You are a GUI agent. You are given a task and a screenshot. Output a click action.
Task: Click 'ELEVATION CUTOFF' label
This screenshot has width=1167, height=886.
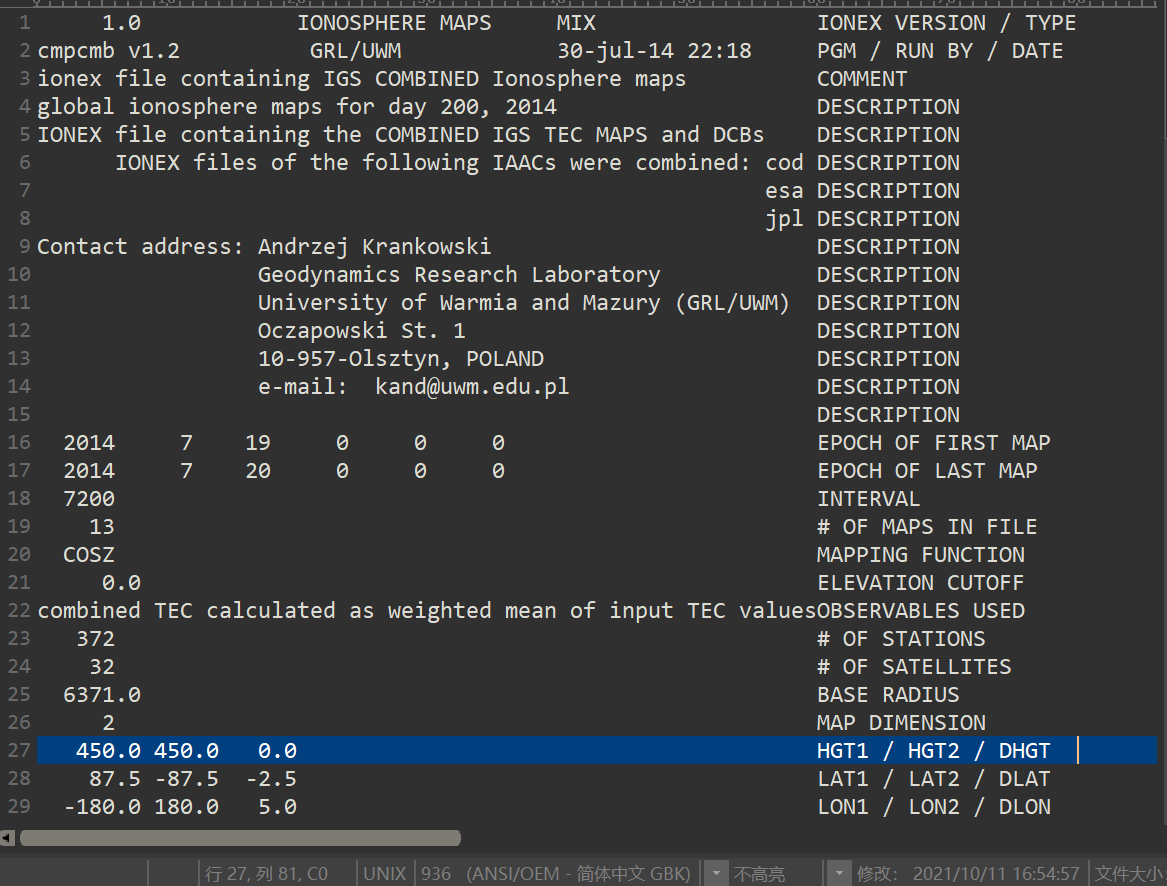(x=921, y=583)
